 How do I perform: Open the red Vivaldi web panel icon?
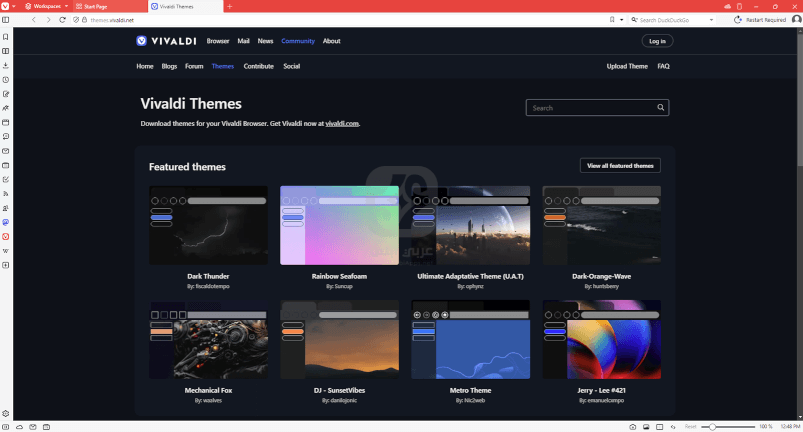(x=6, y=236)
